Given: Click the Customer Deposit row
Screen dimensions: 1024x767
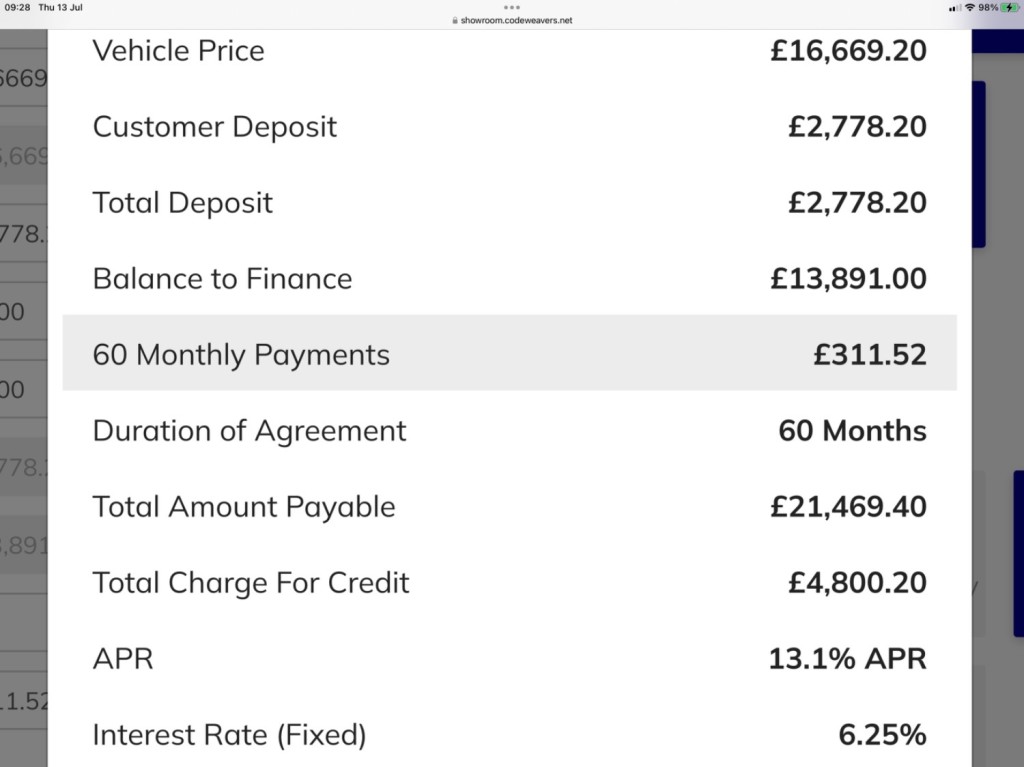Looking at the screenshot, I should [509, 126].
